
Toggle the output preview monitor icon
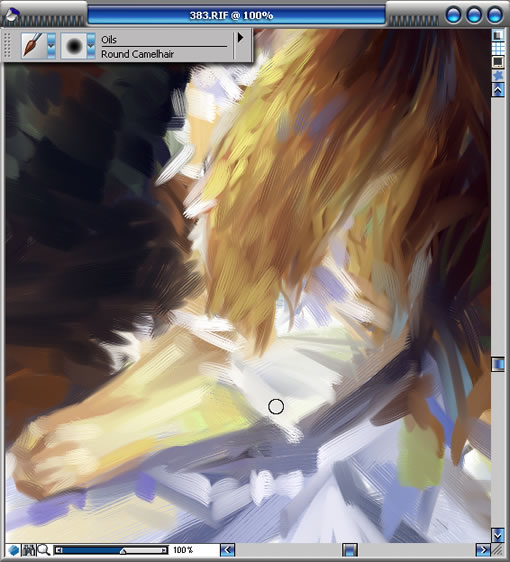pyautogui.click(x=498, y=62)
